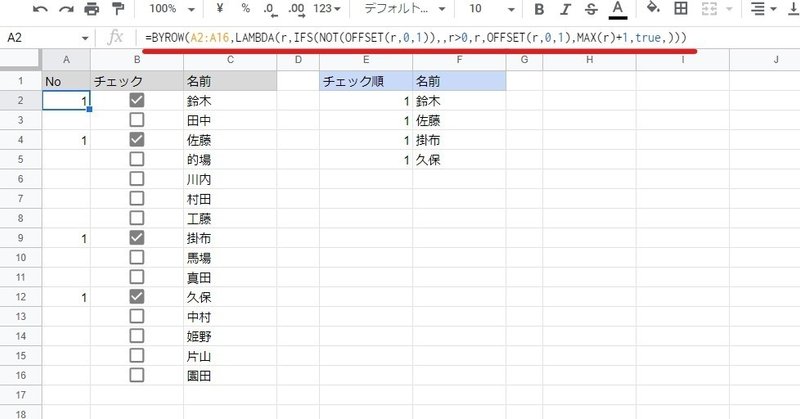Print the spreadsheet
Screen dimensions: 800x419
92,9
